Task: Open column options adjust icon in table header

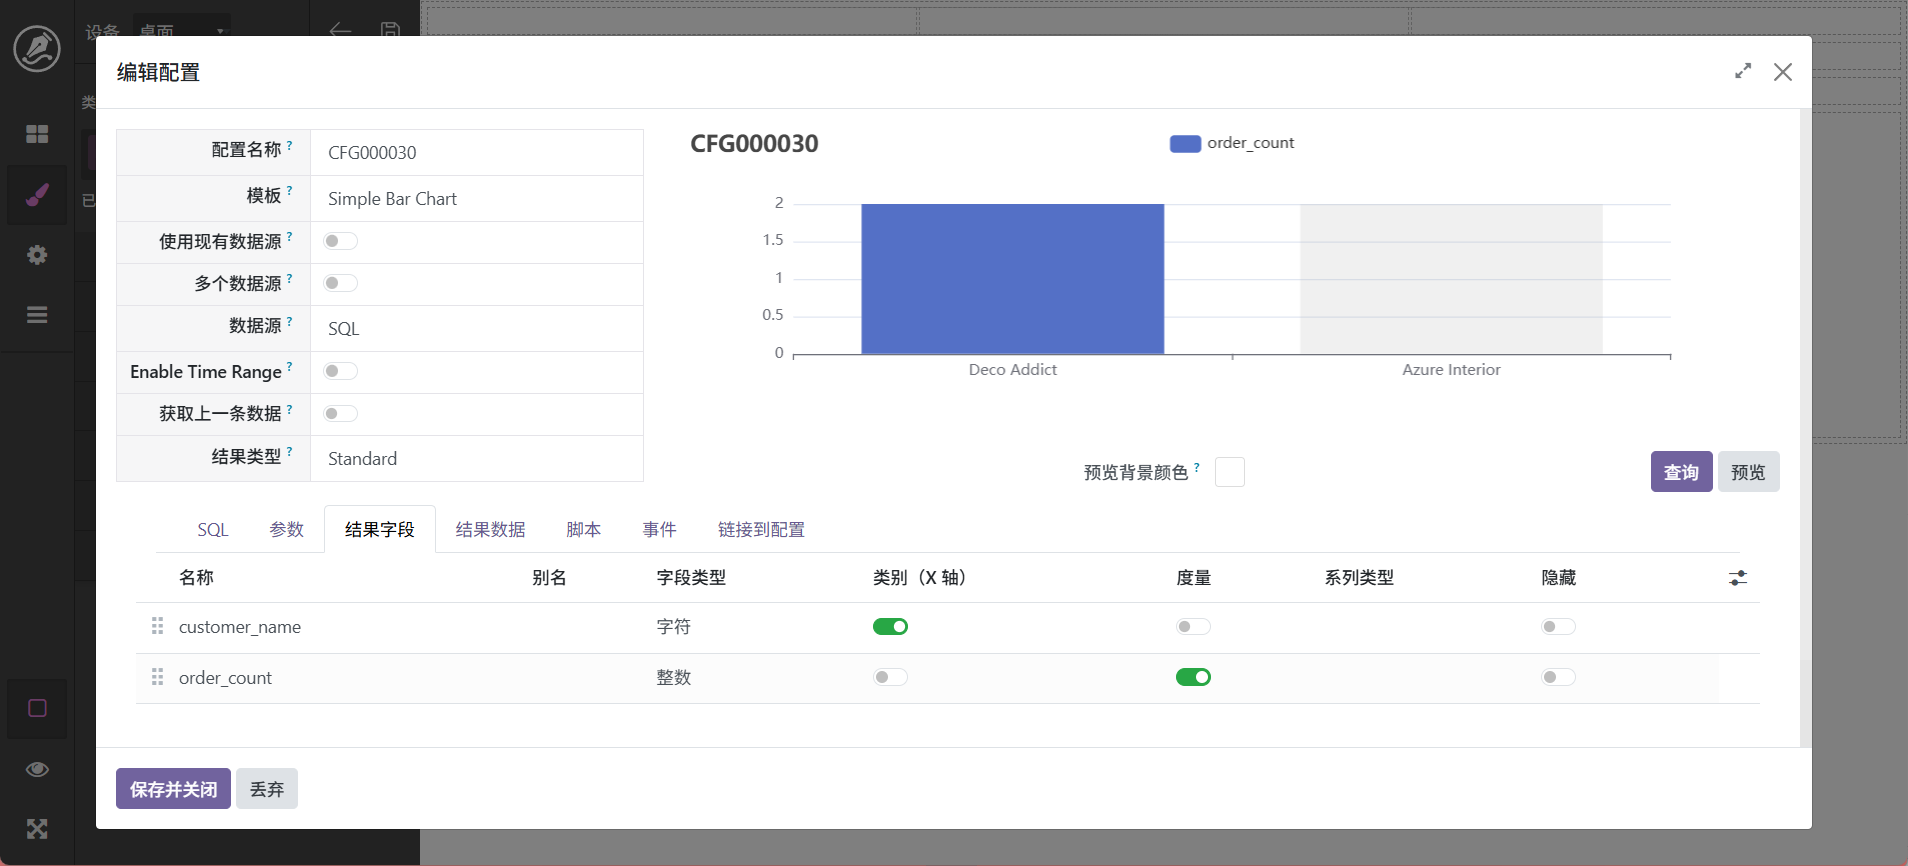Action: 1738,578
